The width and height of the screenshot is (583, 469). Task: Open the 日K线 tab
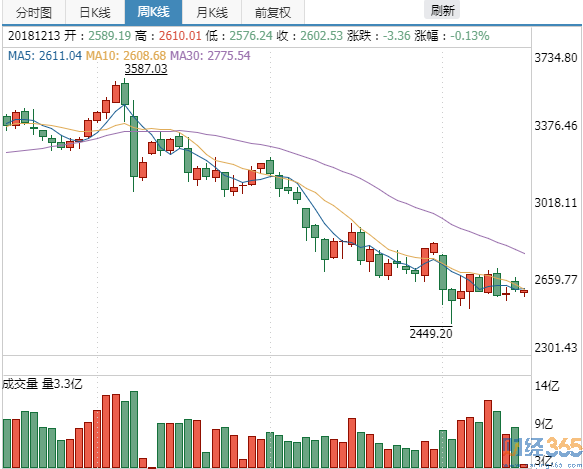[x=95, y=12]
